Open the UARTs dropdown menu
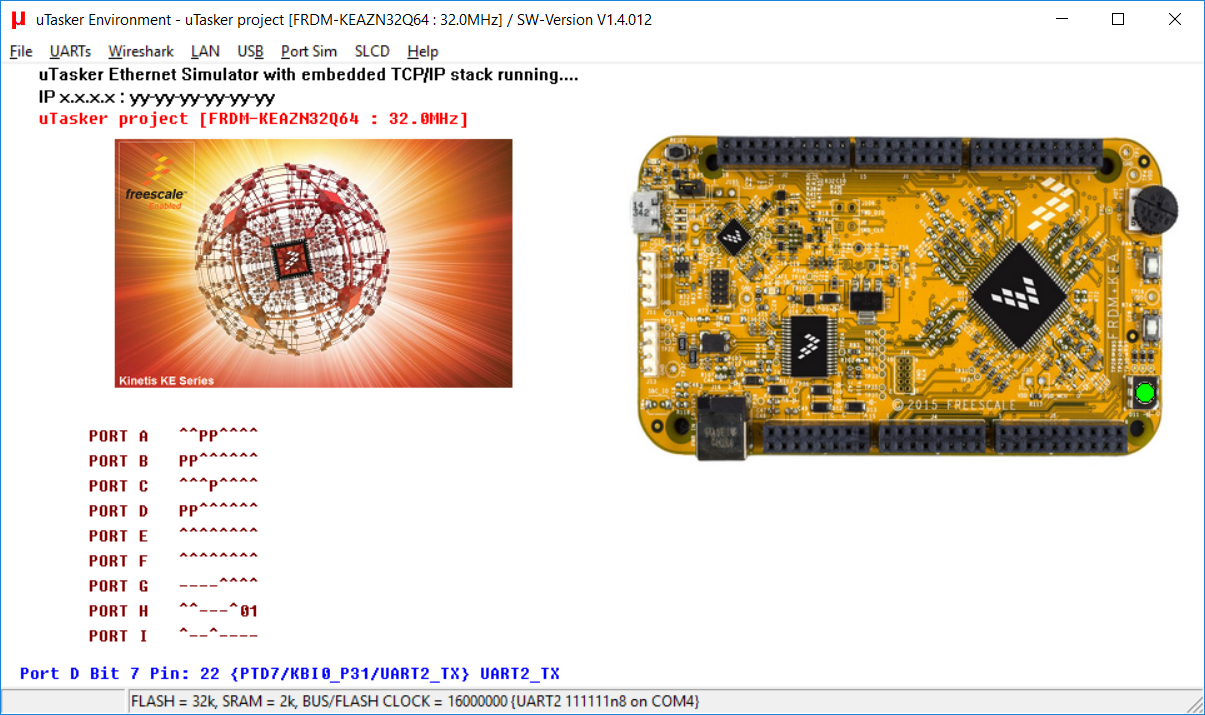Screen dimensions: 1205x715 (70, 51)
